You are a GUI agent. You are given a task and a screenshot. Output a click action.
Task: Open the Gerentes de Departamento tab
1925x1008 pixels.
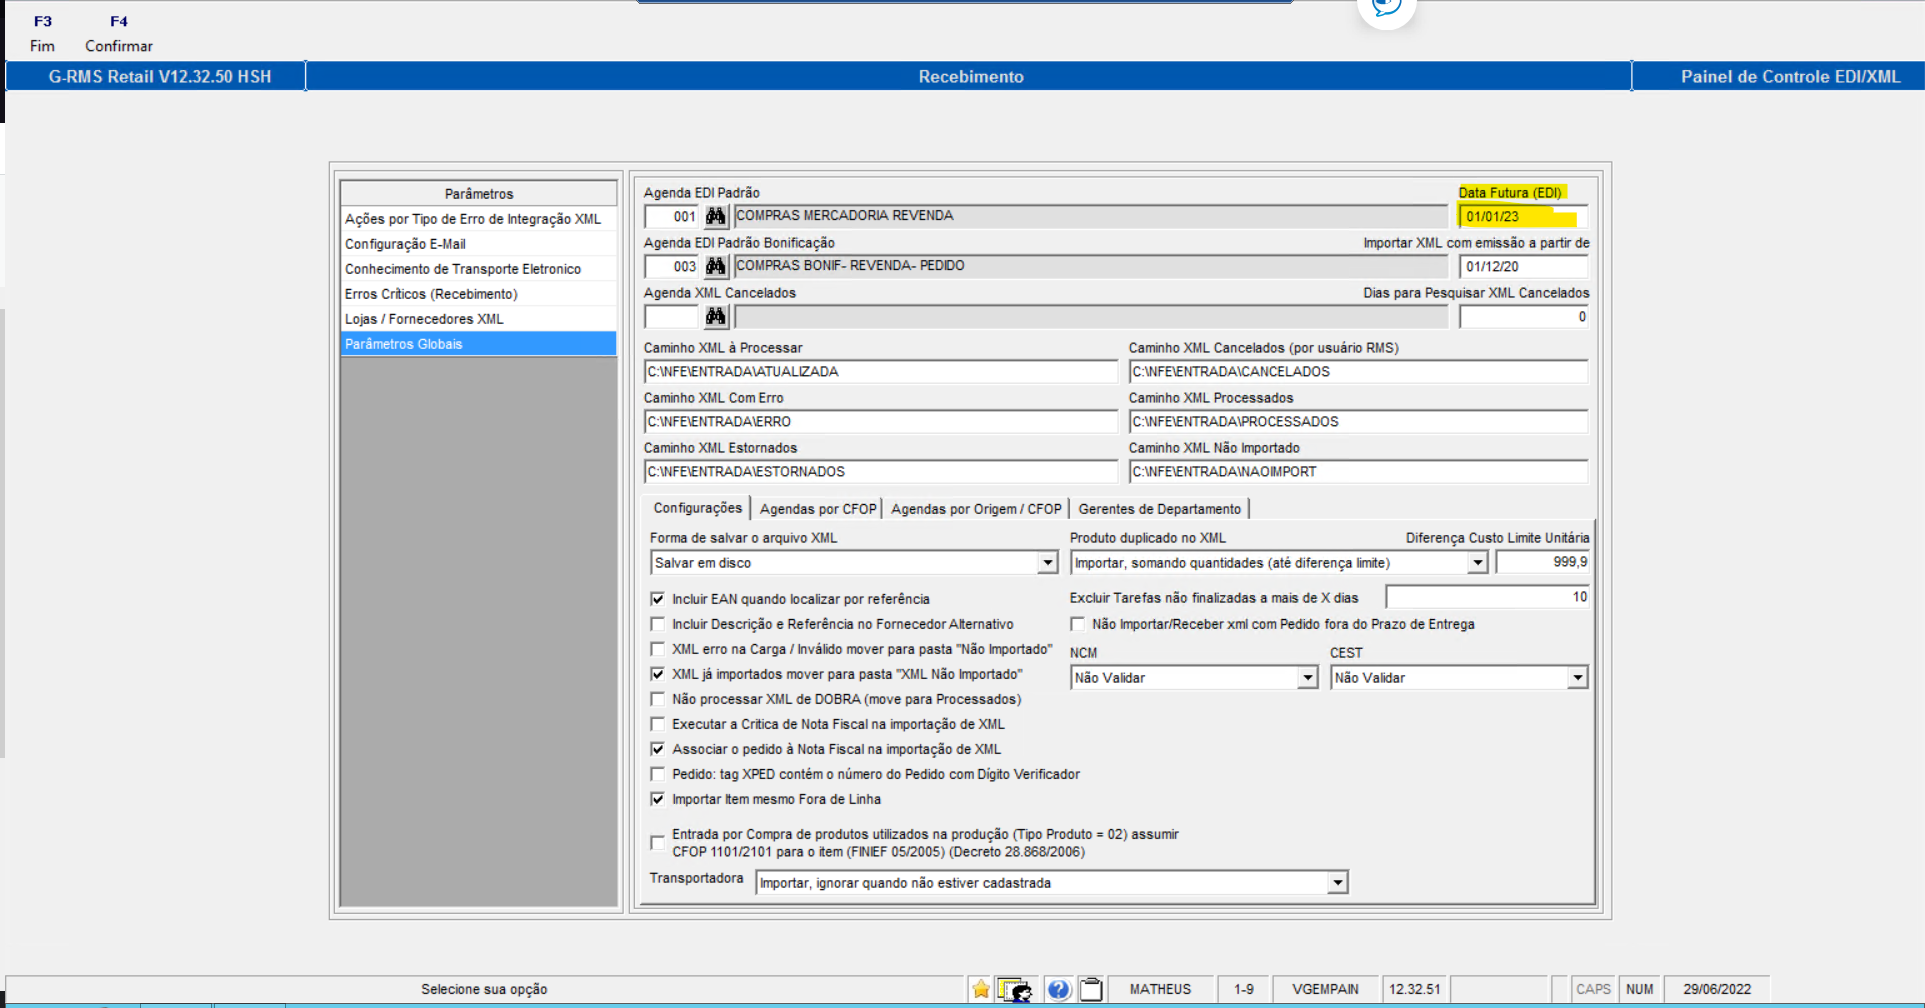(1159, 508)
